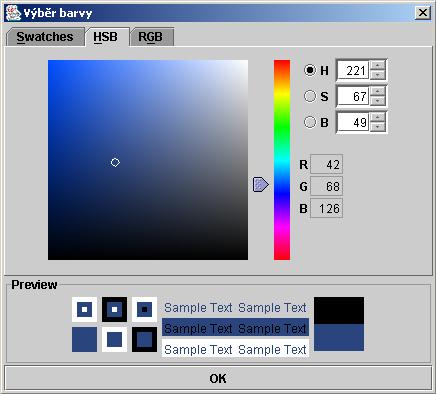Screen dimensions: 436x394
Task: Confirm the color with OK button
Action: [x=218, y=378]
